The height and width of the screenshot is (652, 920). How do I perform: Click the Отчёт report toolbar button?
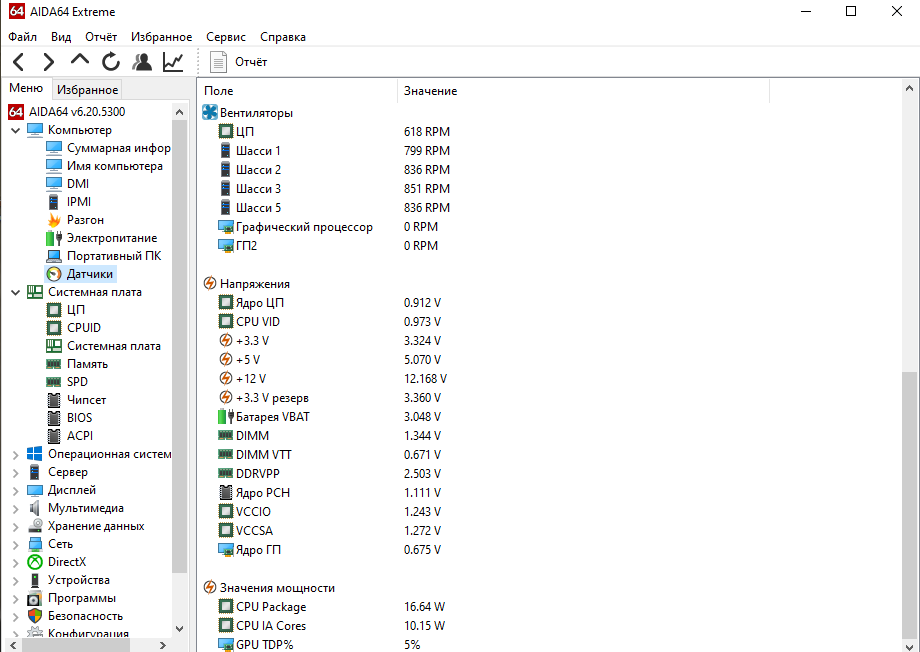pyautogui.click(x=238, y=62)
